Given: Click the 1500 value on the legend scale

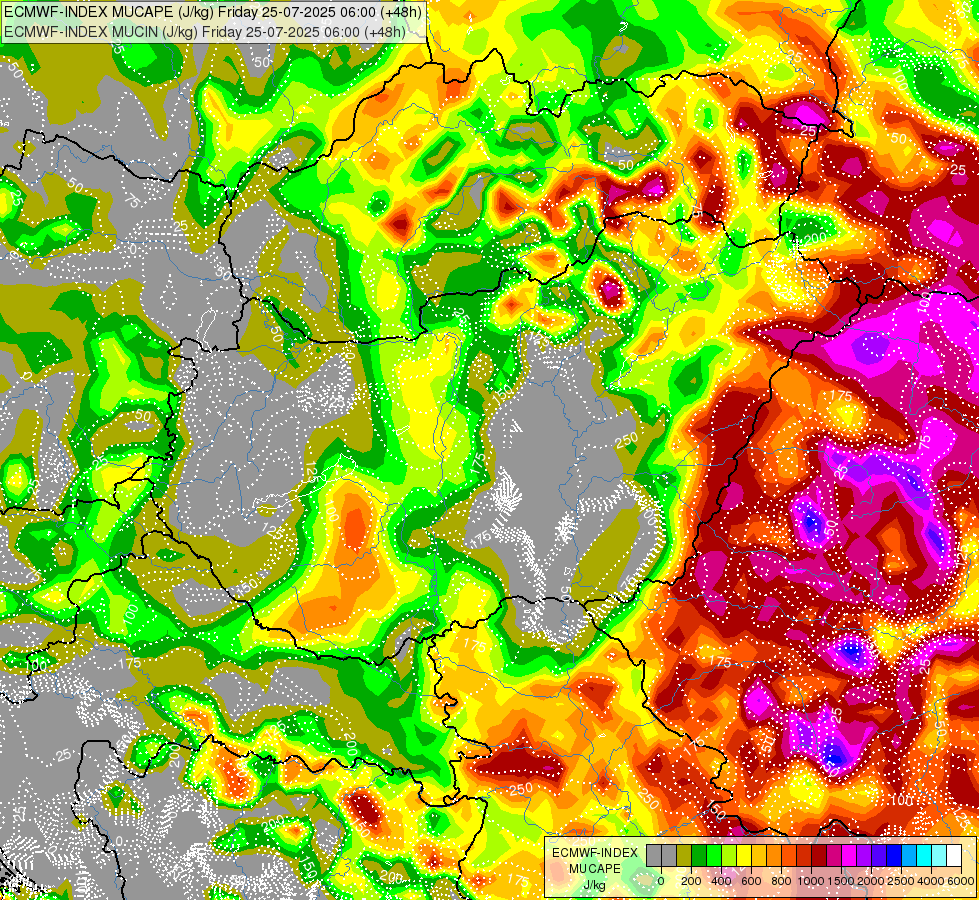Looking at the screenshot, I should [x=841, y=881].
